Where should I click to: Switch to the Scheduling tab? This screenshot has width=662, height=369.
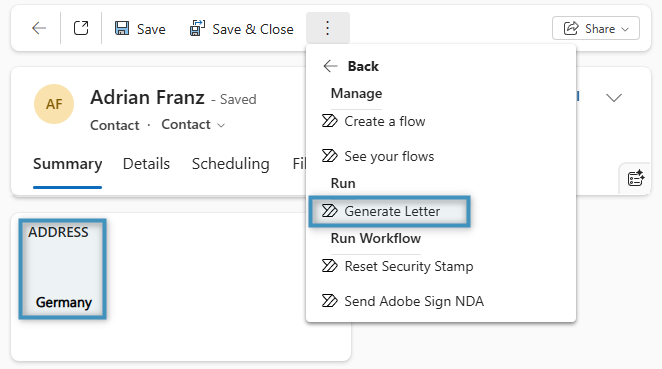(231, 164)
